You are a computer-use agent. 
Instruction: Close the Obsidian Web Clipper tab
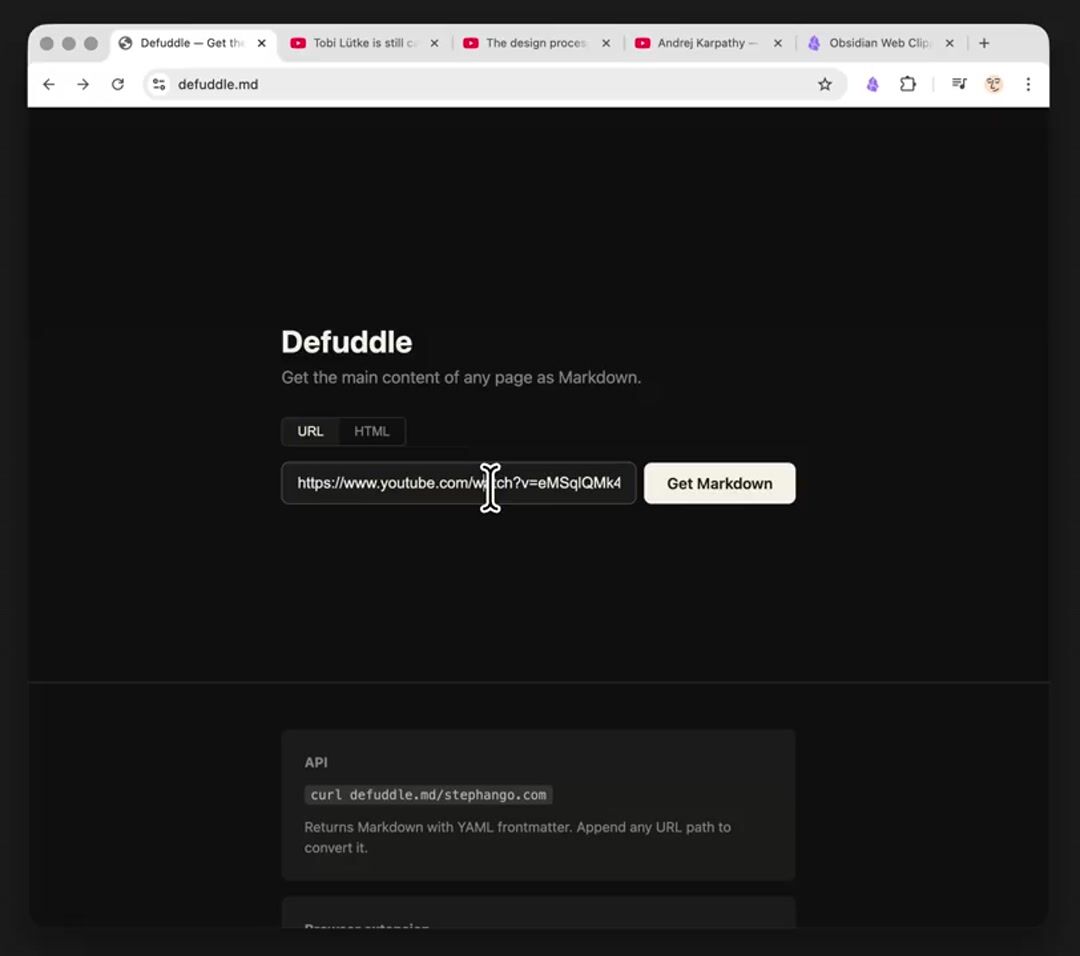click(950, 43)
